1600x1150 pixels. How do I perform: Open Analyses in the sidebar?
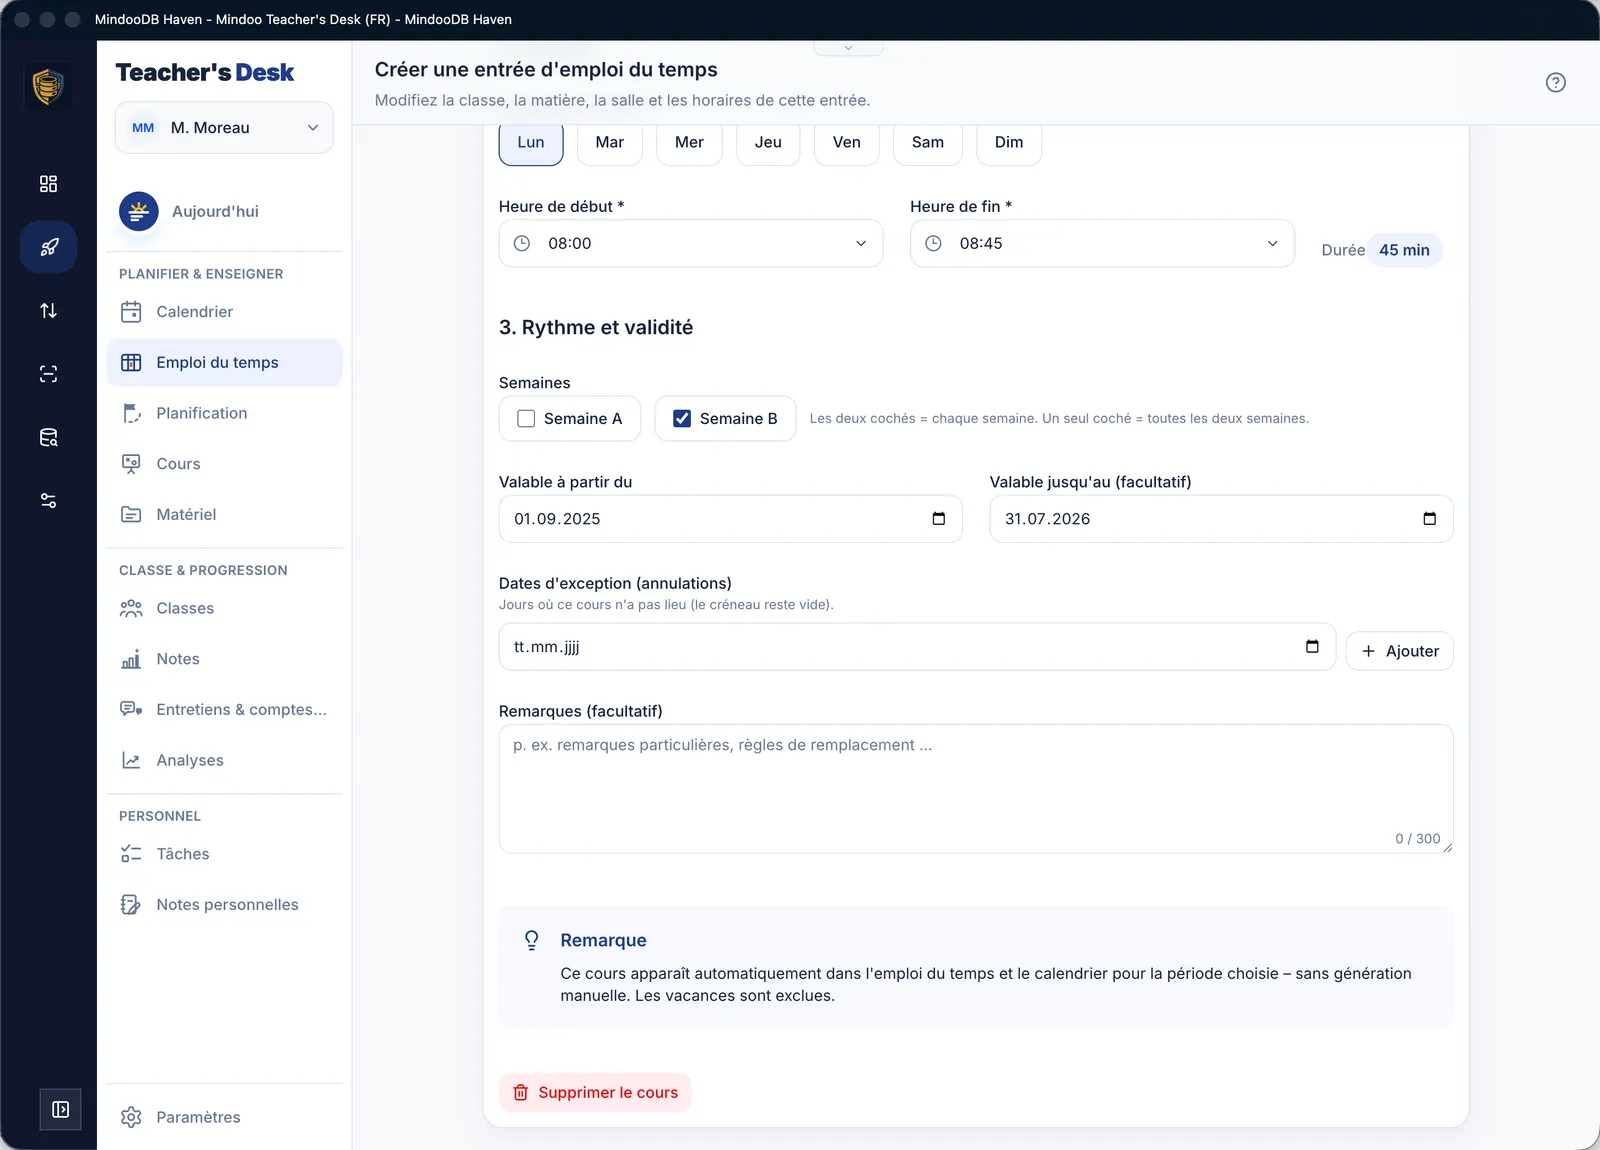(x=224, y=760)
